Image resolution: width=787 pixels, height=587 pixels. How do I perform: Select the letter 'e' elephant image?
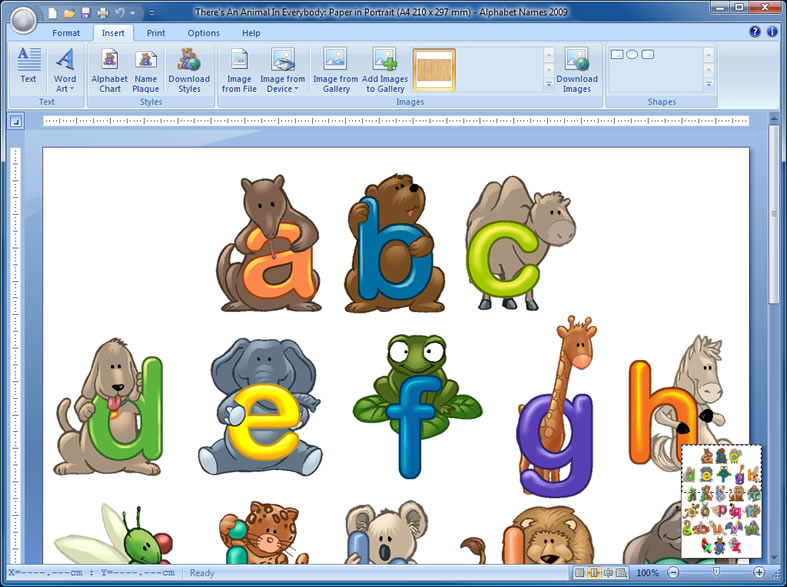point(260,407)
